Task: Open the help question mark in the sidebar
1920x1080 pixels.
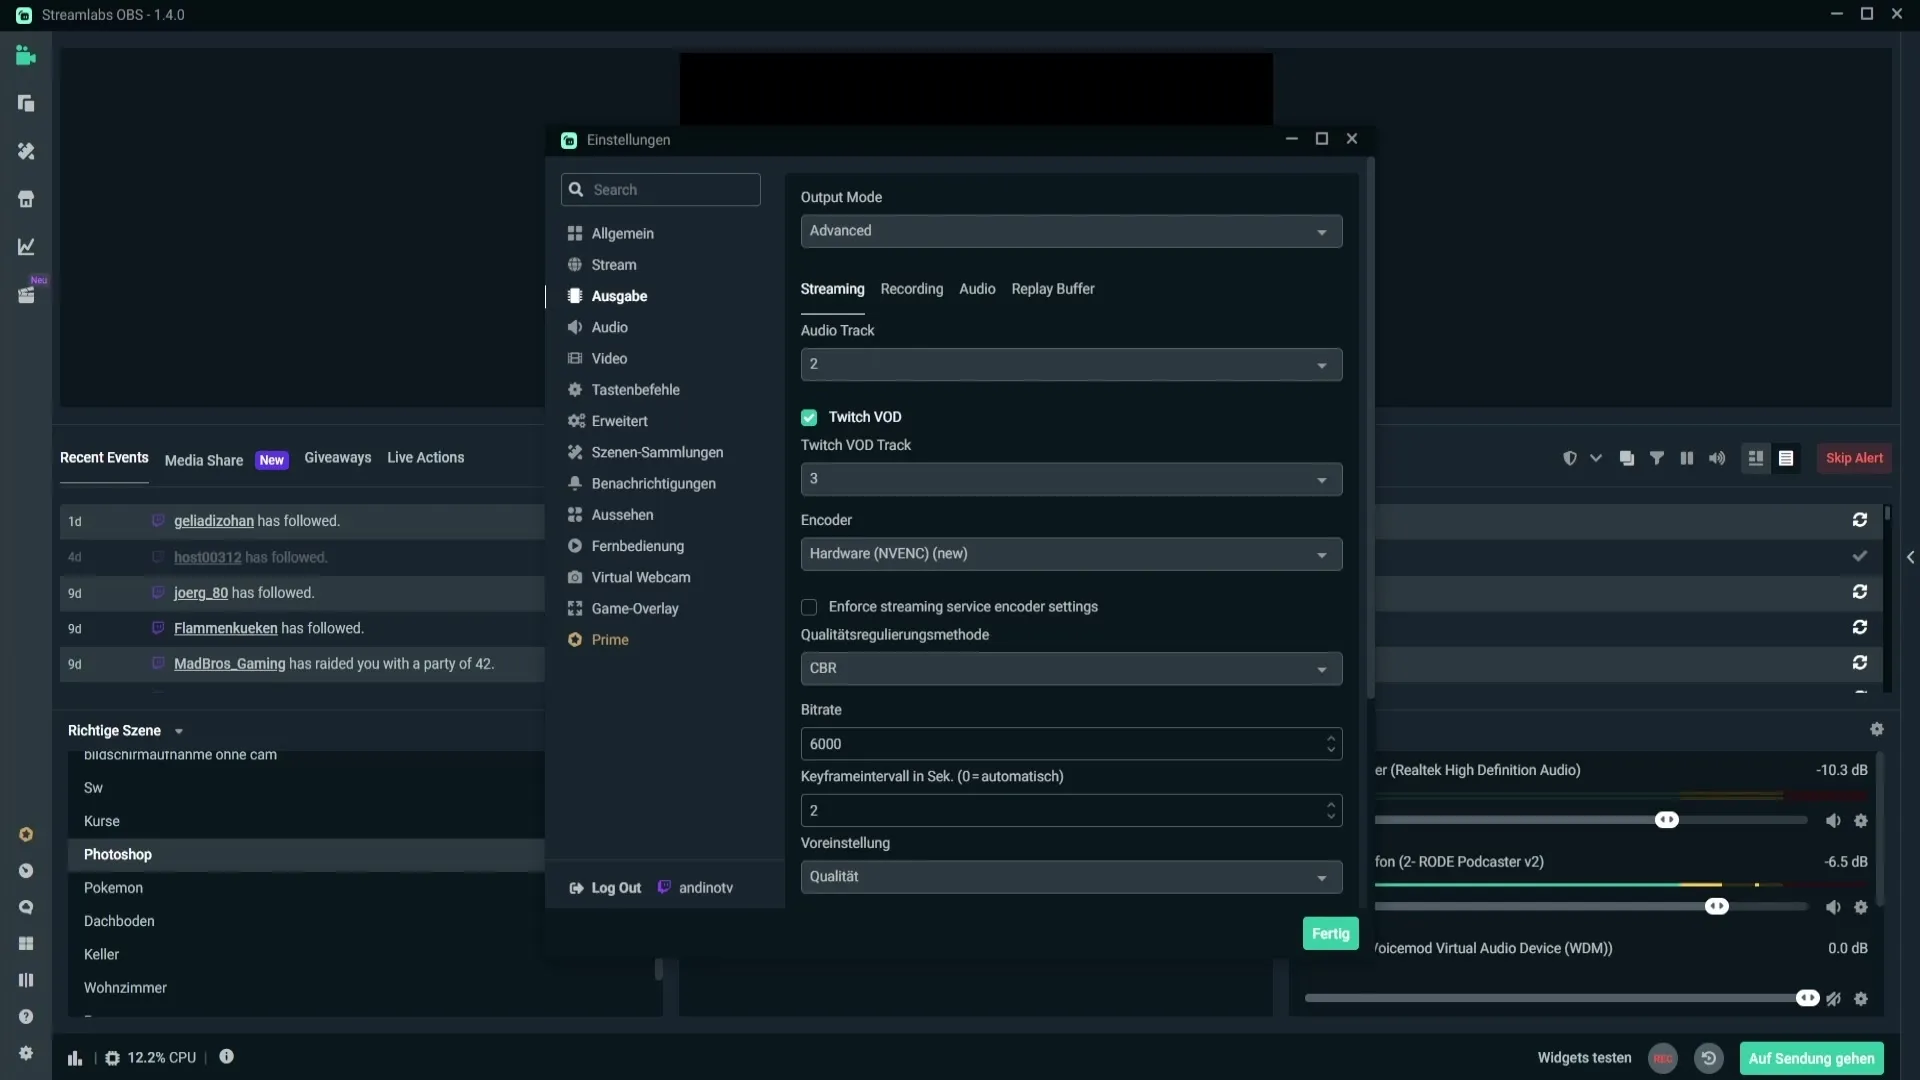Action: pos(26,1016)
